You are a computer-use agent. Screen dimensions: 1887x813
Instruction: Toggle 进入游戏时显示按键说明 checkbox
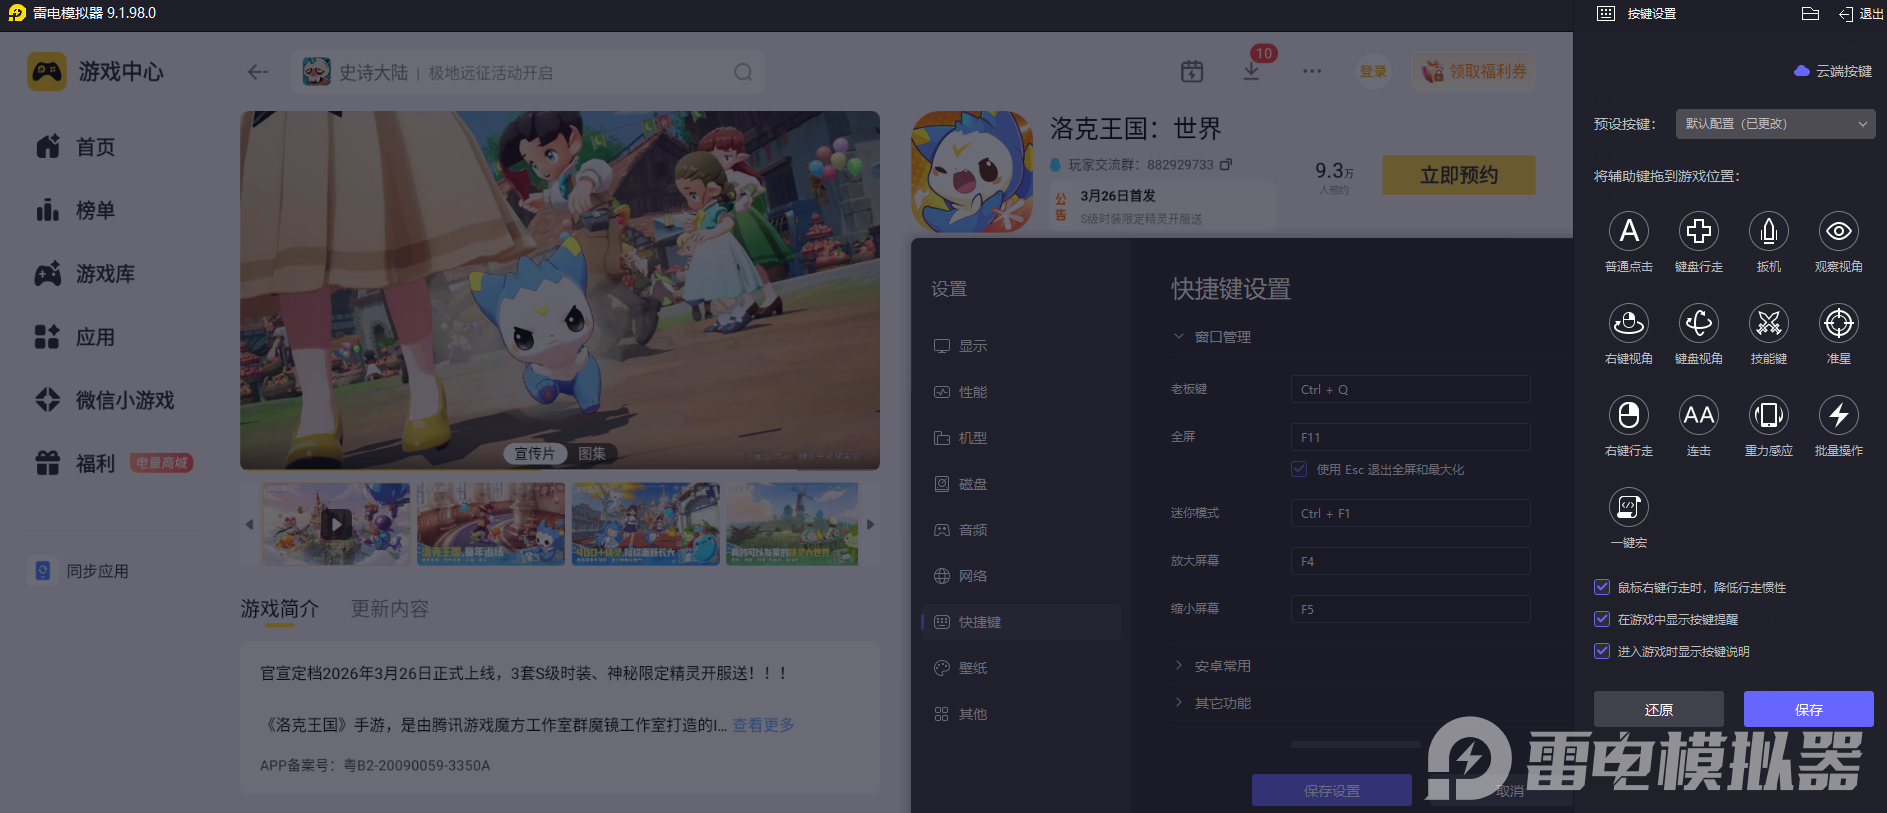(1602, 651)
